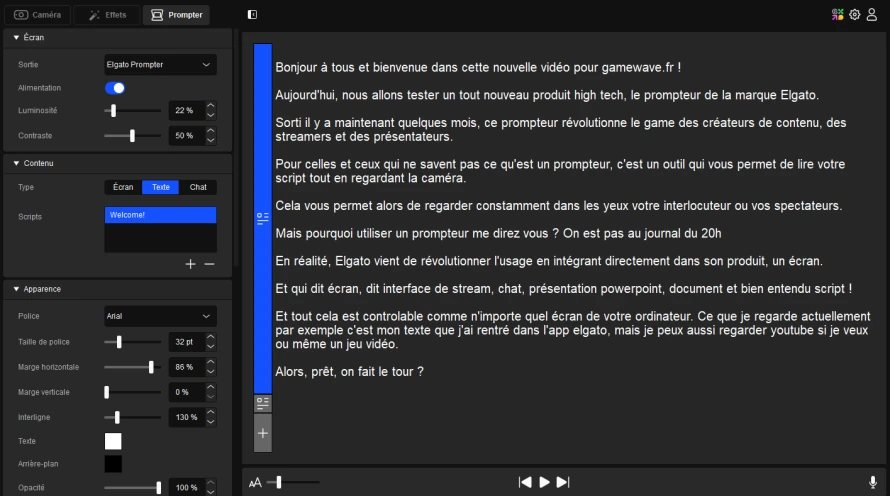The height and width of the screenshot is (496, 890).
Task: Open the Sortie Elgato Prompter dropdown
Action: coord(160,65)
